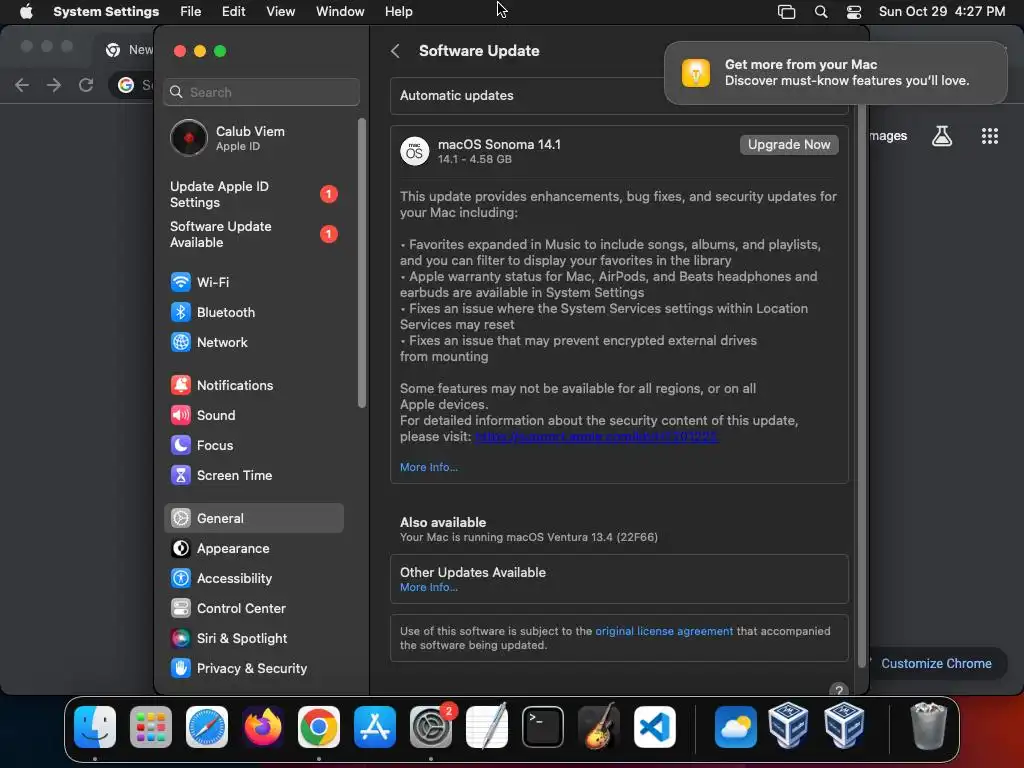Launch GarageBand from the Dock
This screenshot has width=1024, height=768.
599,727
